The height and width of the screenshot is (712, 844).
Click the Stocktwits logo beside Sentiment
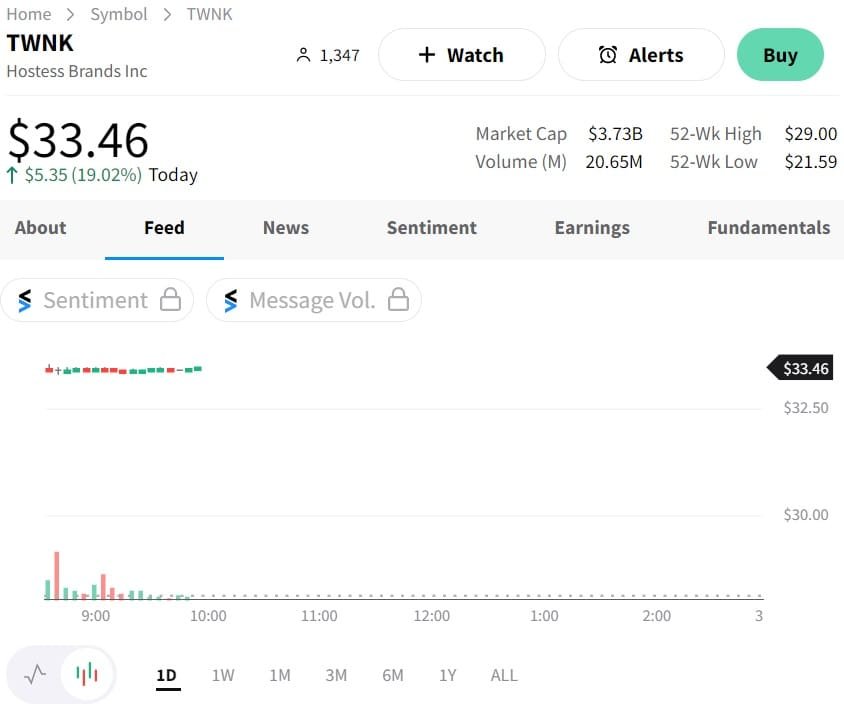point(25,300)
